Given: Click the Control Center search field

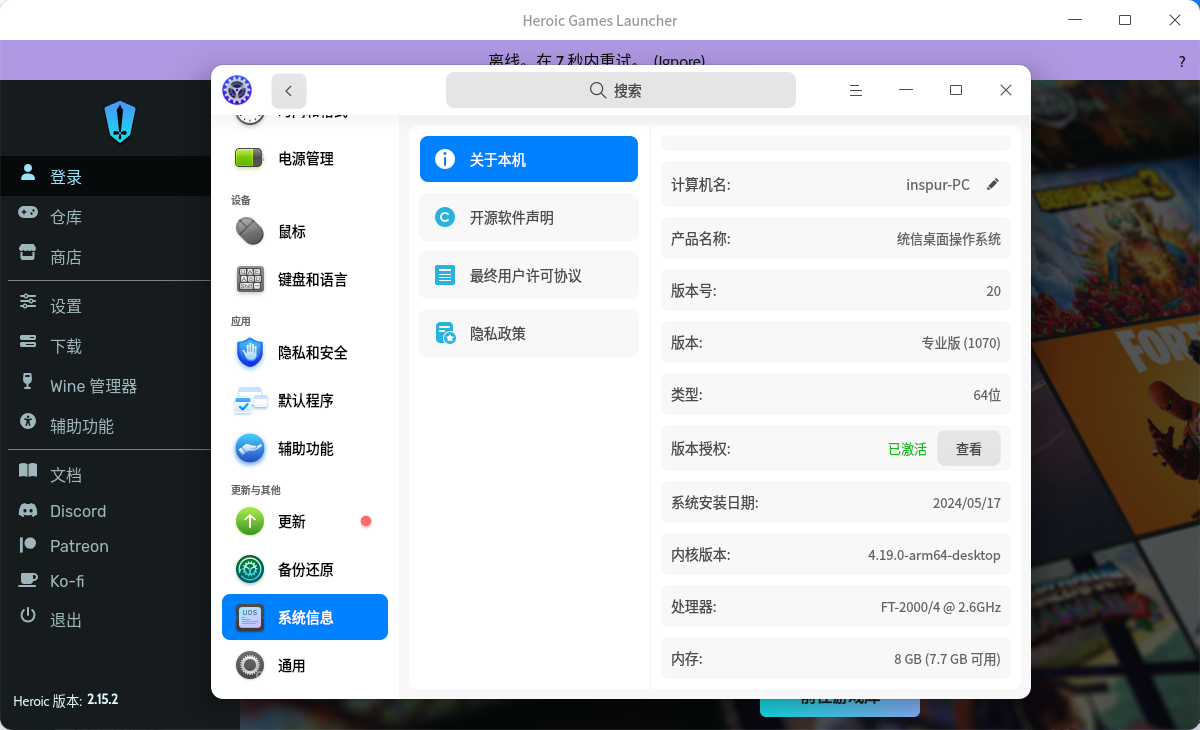Looking at the screenshot, I should [621, 90].
